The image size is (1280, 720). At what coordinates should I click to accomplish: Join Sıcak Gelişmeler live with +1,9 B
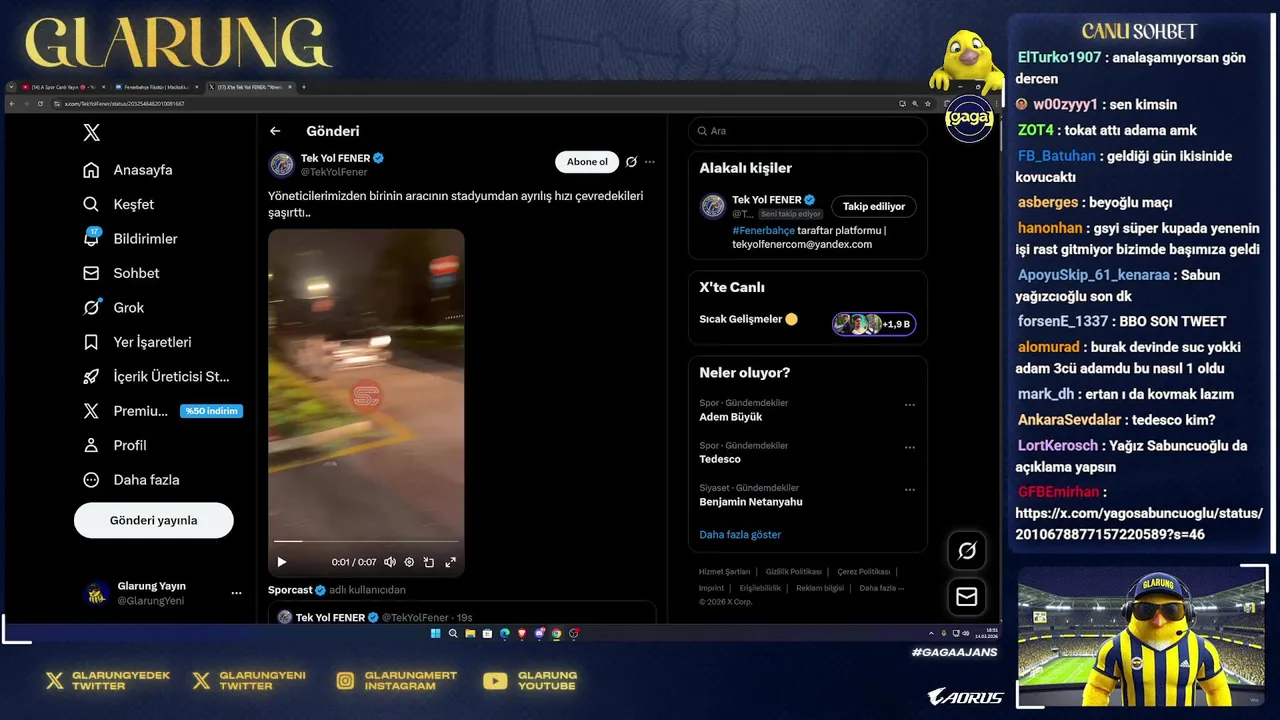[x=874, y=324]
